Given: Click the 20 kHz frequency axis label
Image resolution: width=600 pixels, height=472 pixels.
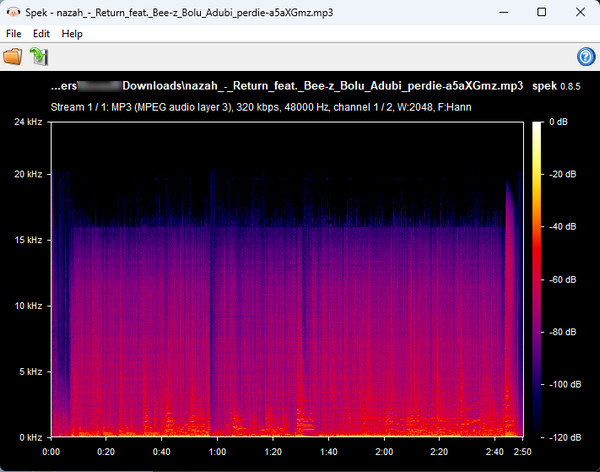Looking at the screenshot, I should pos(28,174).
